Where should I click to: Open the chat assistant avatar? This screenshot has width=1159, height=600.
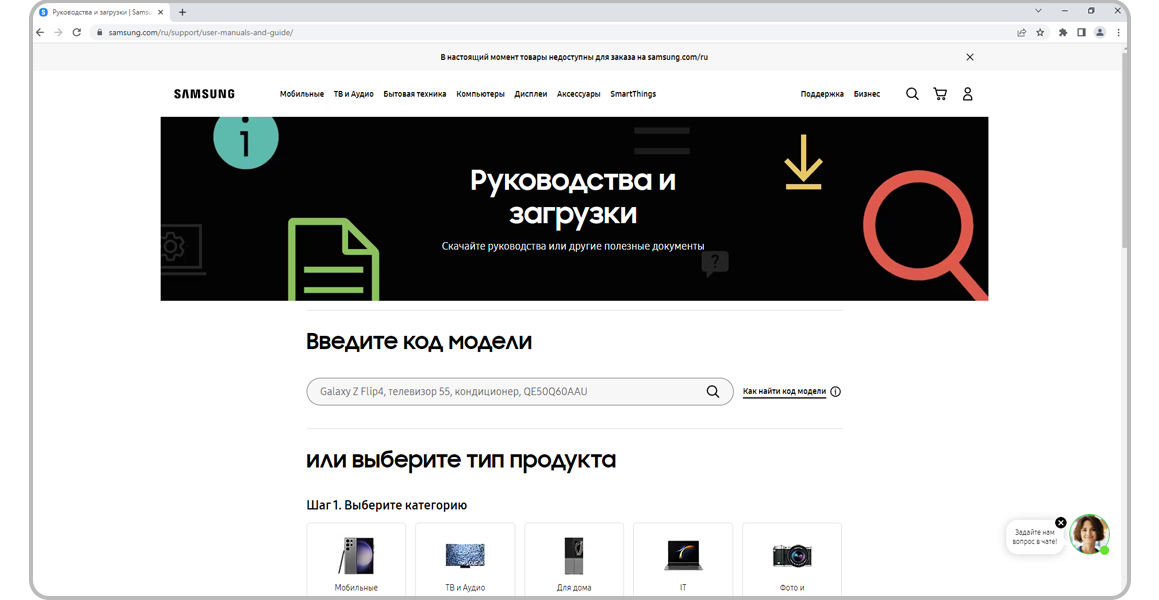(1089, 535)
